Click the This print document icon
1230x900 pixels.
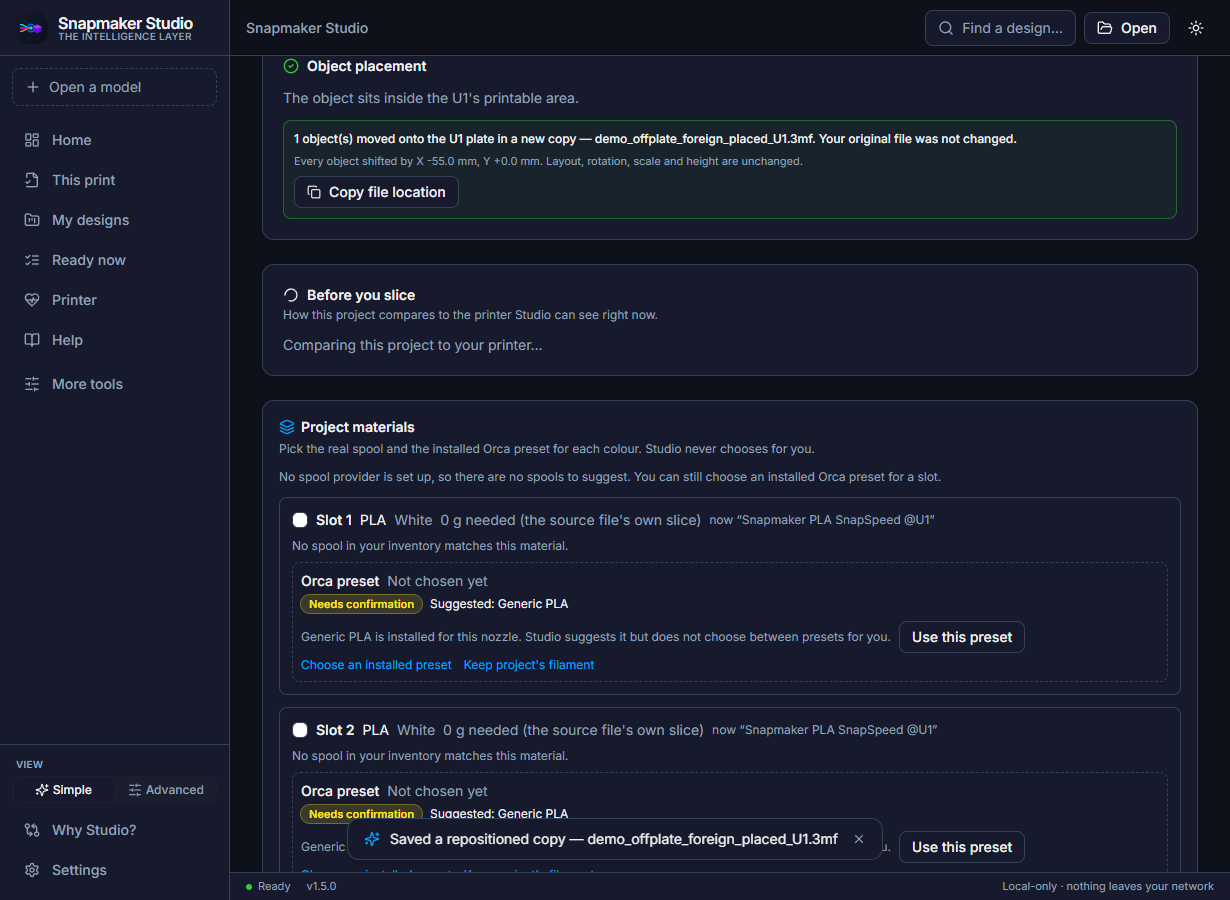(x=32, y=180)
